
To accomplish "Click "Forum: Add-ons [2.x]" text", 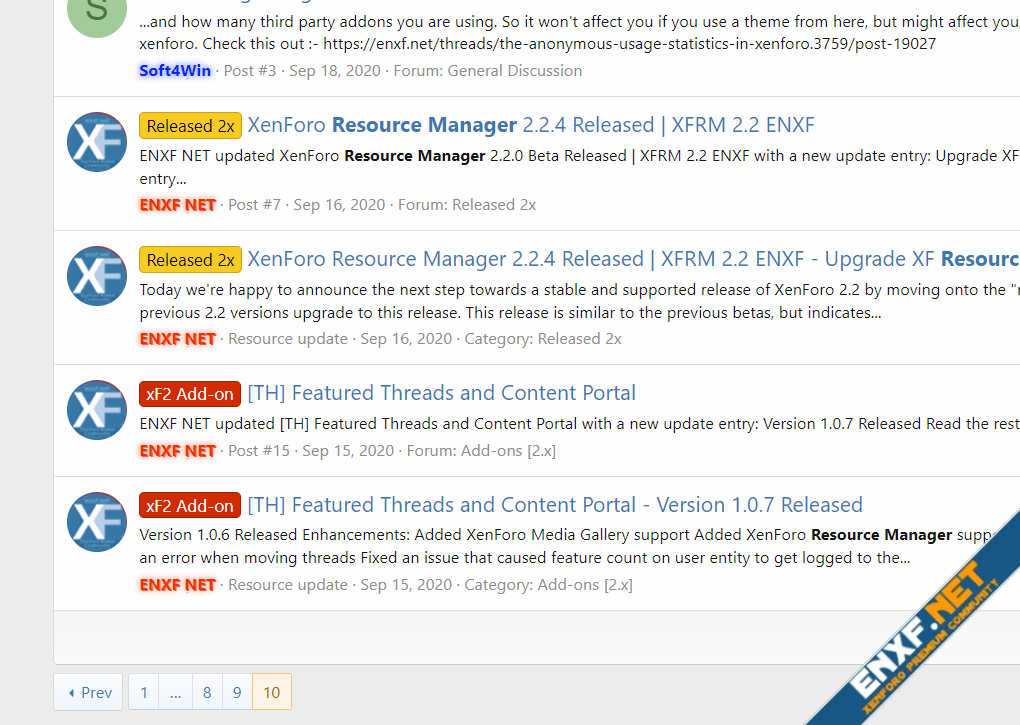I will coord(481,451).
